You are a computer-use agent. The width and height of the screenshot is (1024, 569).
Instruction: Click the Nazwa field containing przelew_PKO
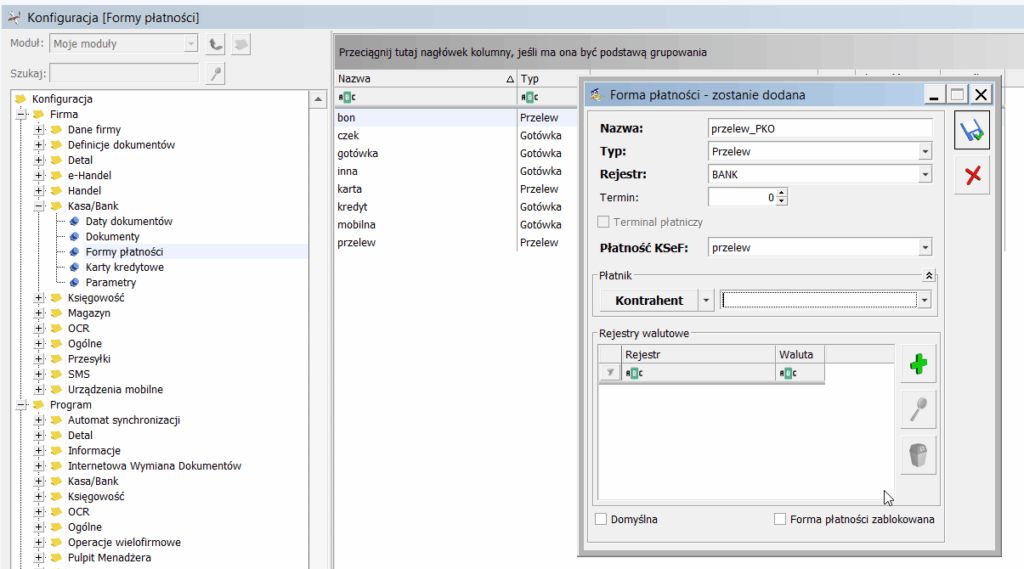coord(818,128)
